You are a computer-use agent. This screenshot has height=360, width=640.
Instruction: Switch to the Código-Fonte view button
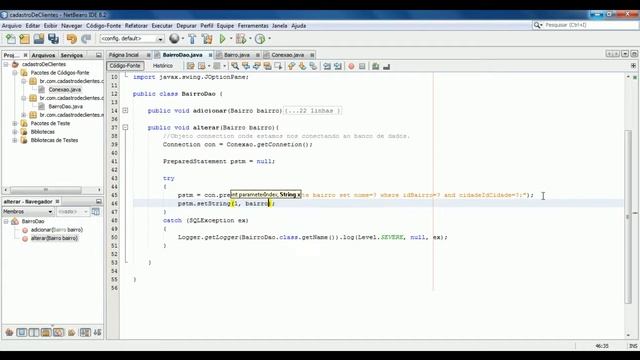(125, 66)
